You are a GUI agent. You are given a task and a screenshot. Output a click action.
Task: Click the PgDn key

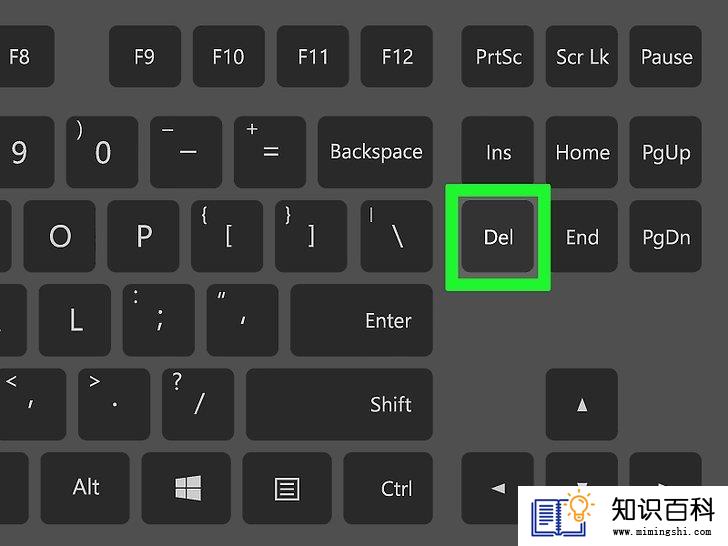[x=666, y=236]
